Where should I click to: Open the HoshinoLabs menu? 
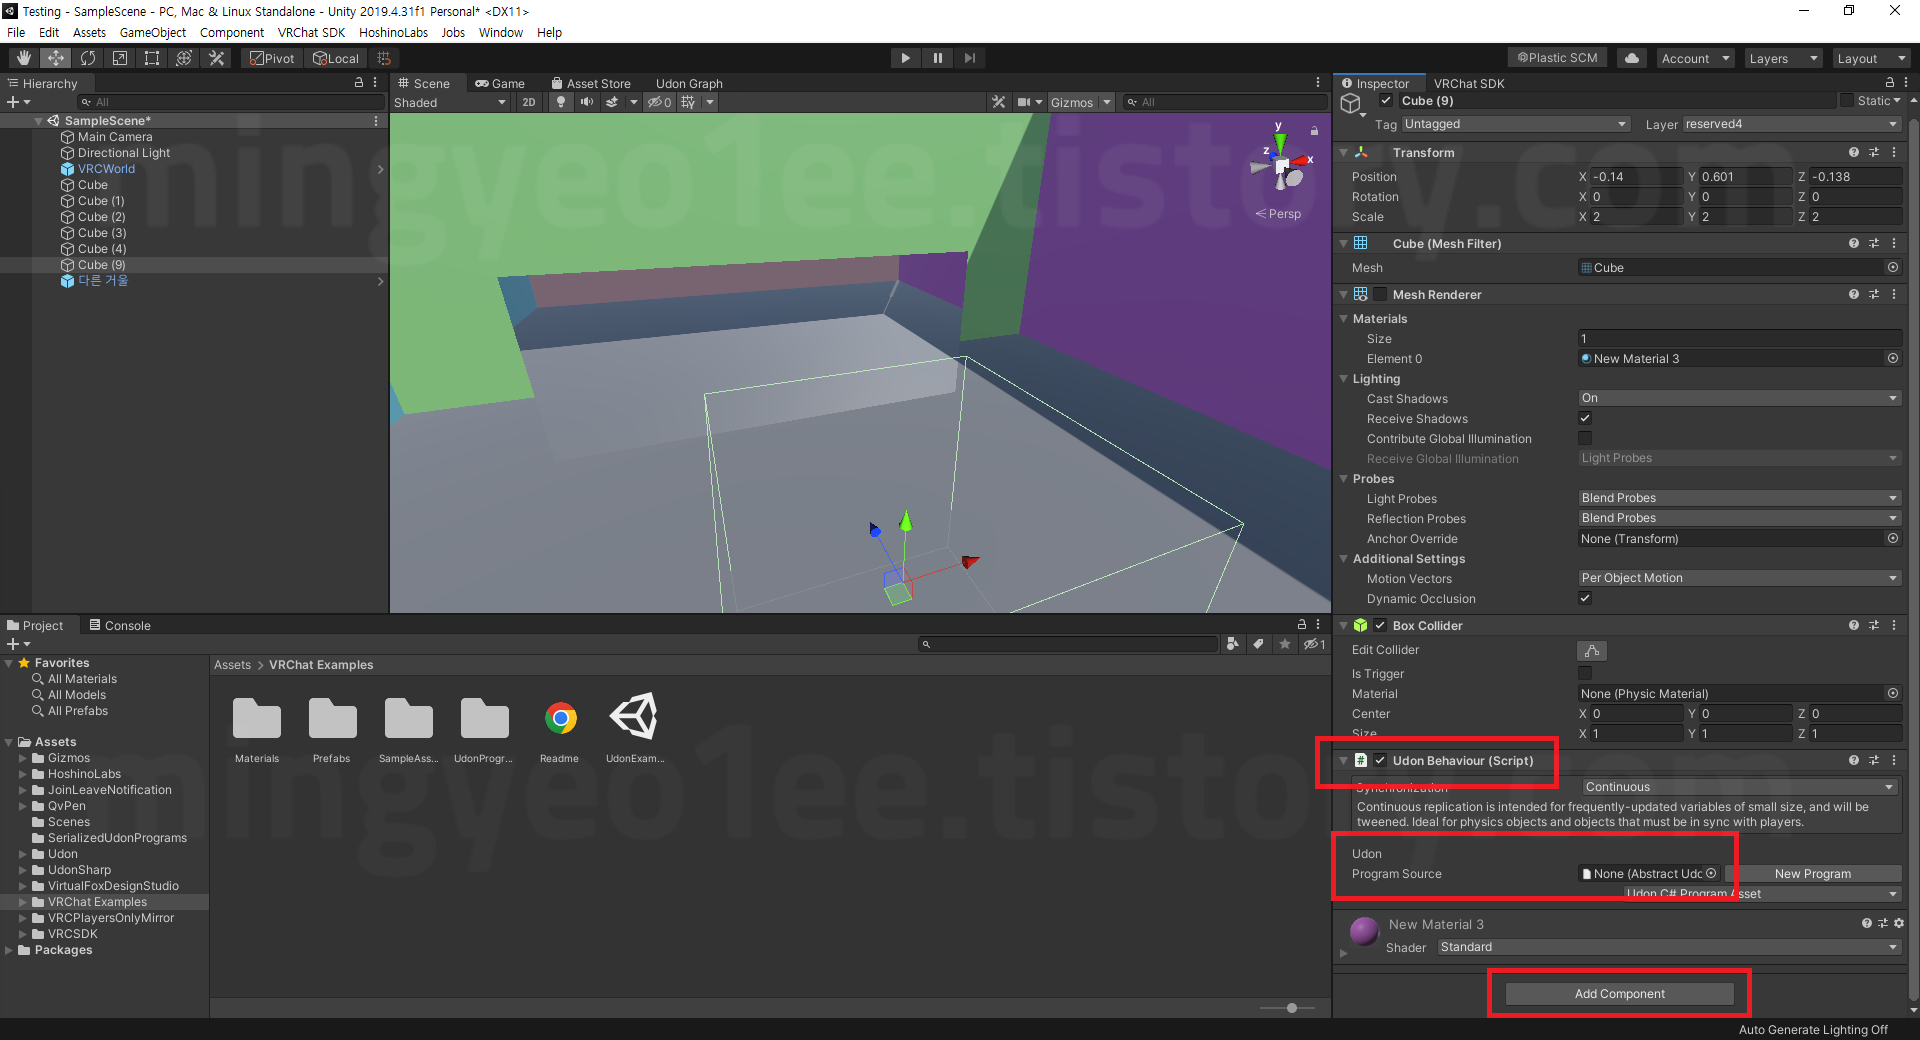(x=393, y=32)
